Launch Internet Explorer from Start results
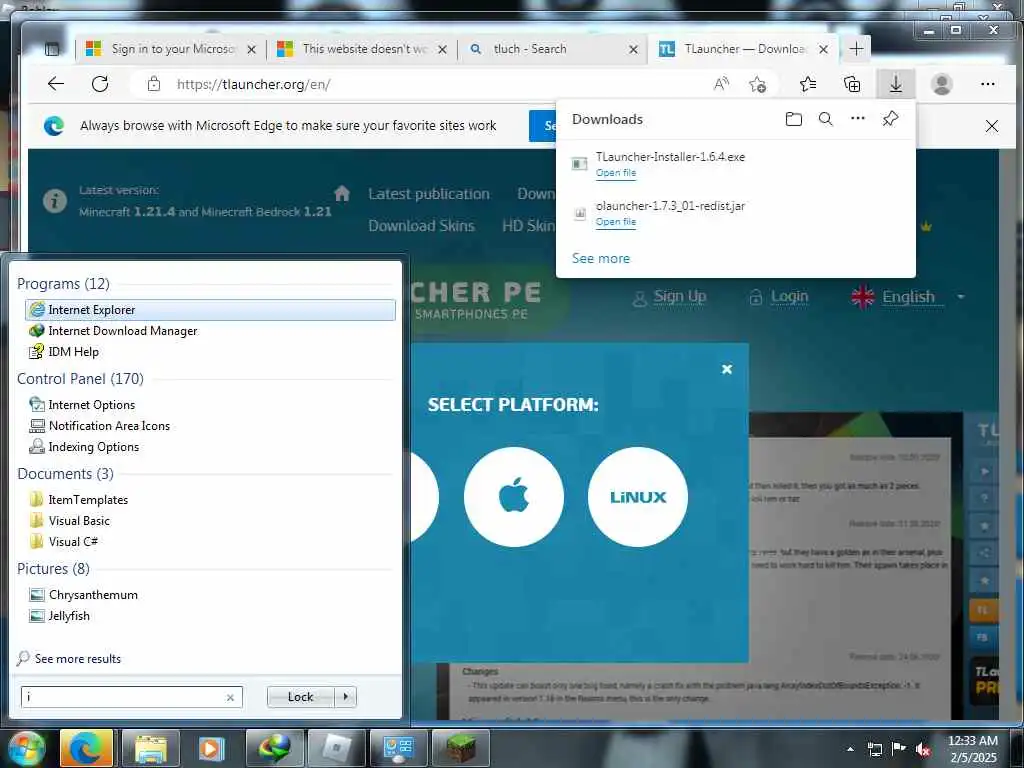The height and width of the screenshot is (768, 1024). pos(210,310)
